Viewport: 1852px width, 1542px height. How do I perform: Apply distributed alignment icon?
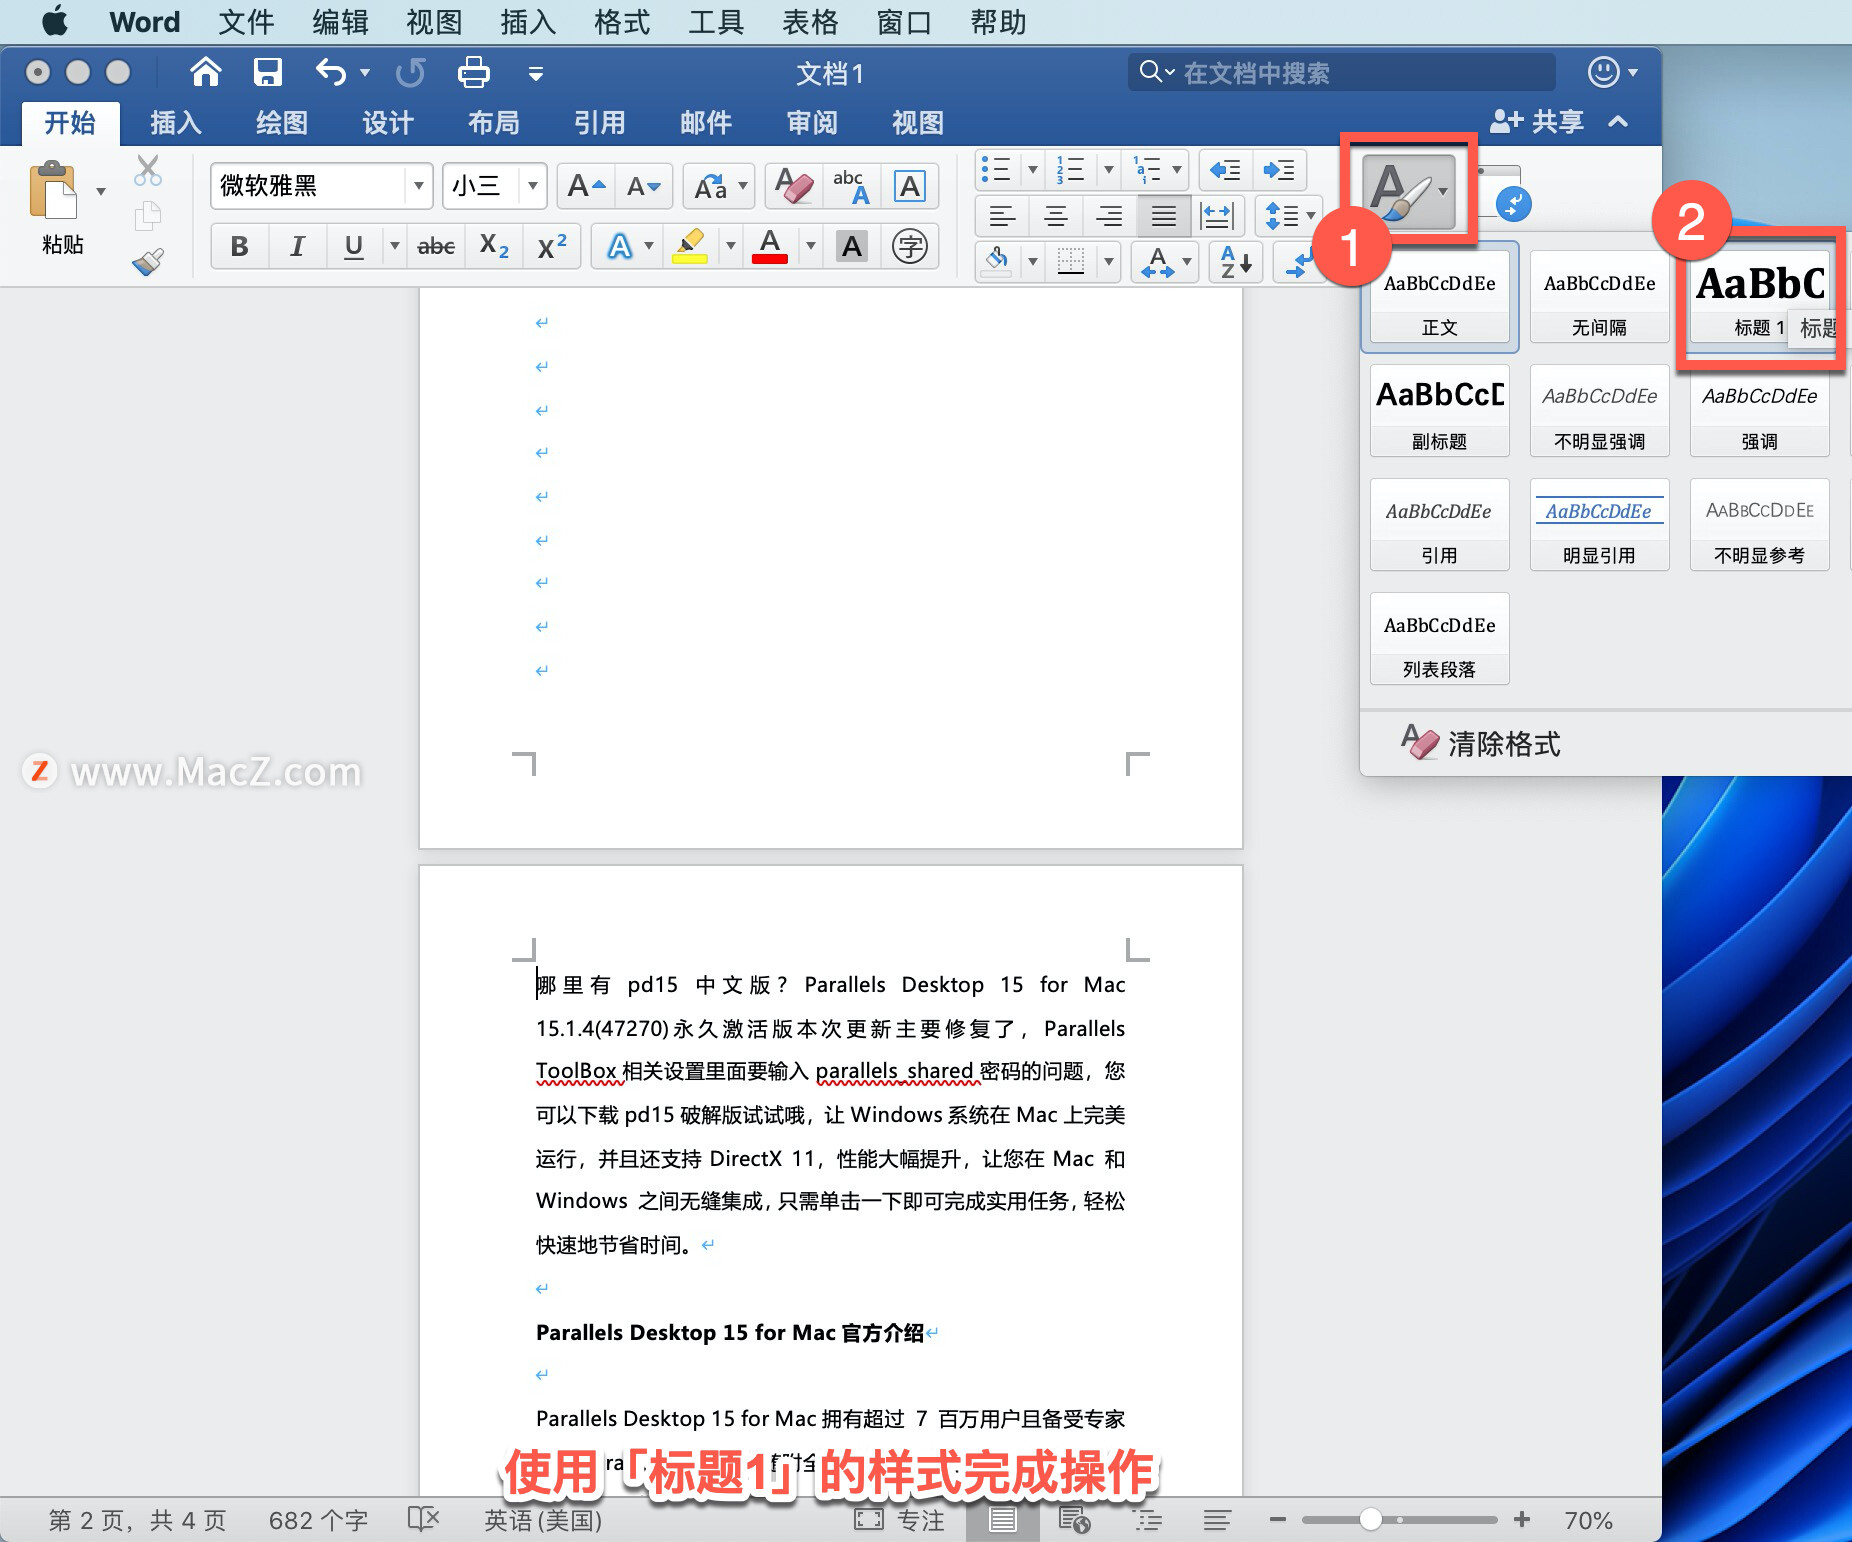(x=1217, y=215)
